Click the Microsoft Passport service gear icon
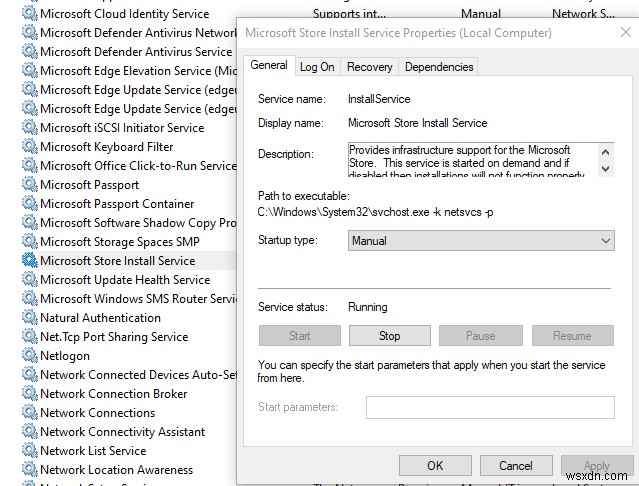The image size is (639, 486). point(29,185)
